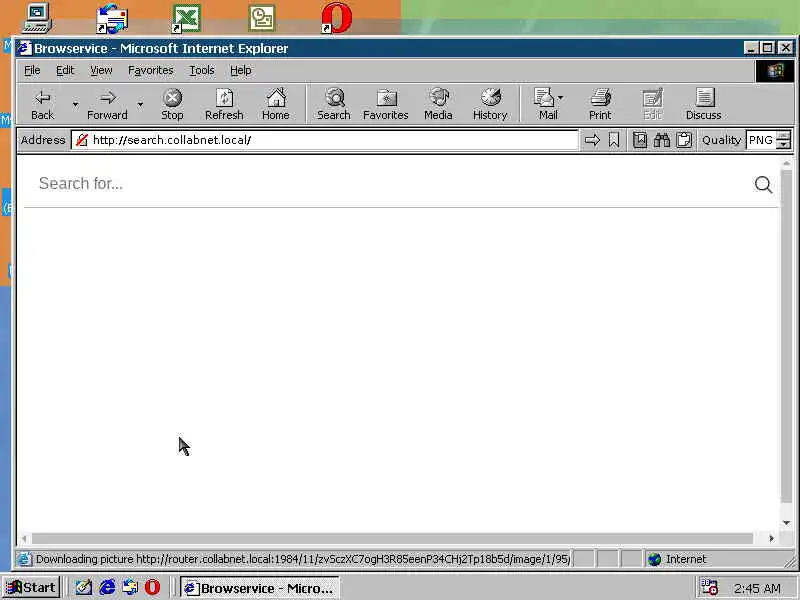Open the Edit menu

click(65, 70)
